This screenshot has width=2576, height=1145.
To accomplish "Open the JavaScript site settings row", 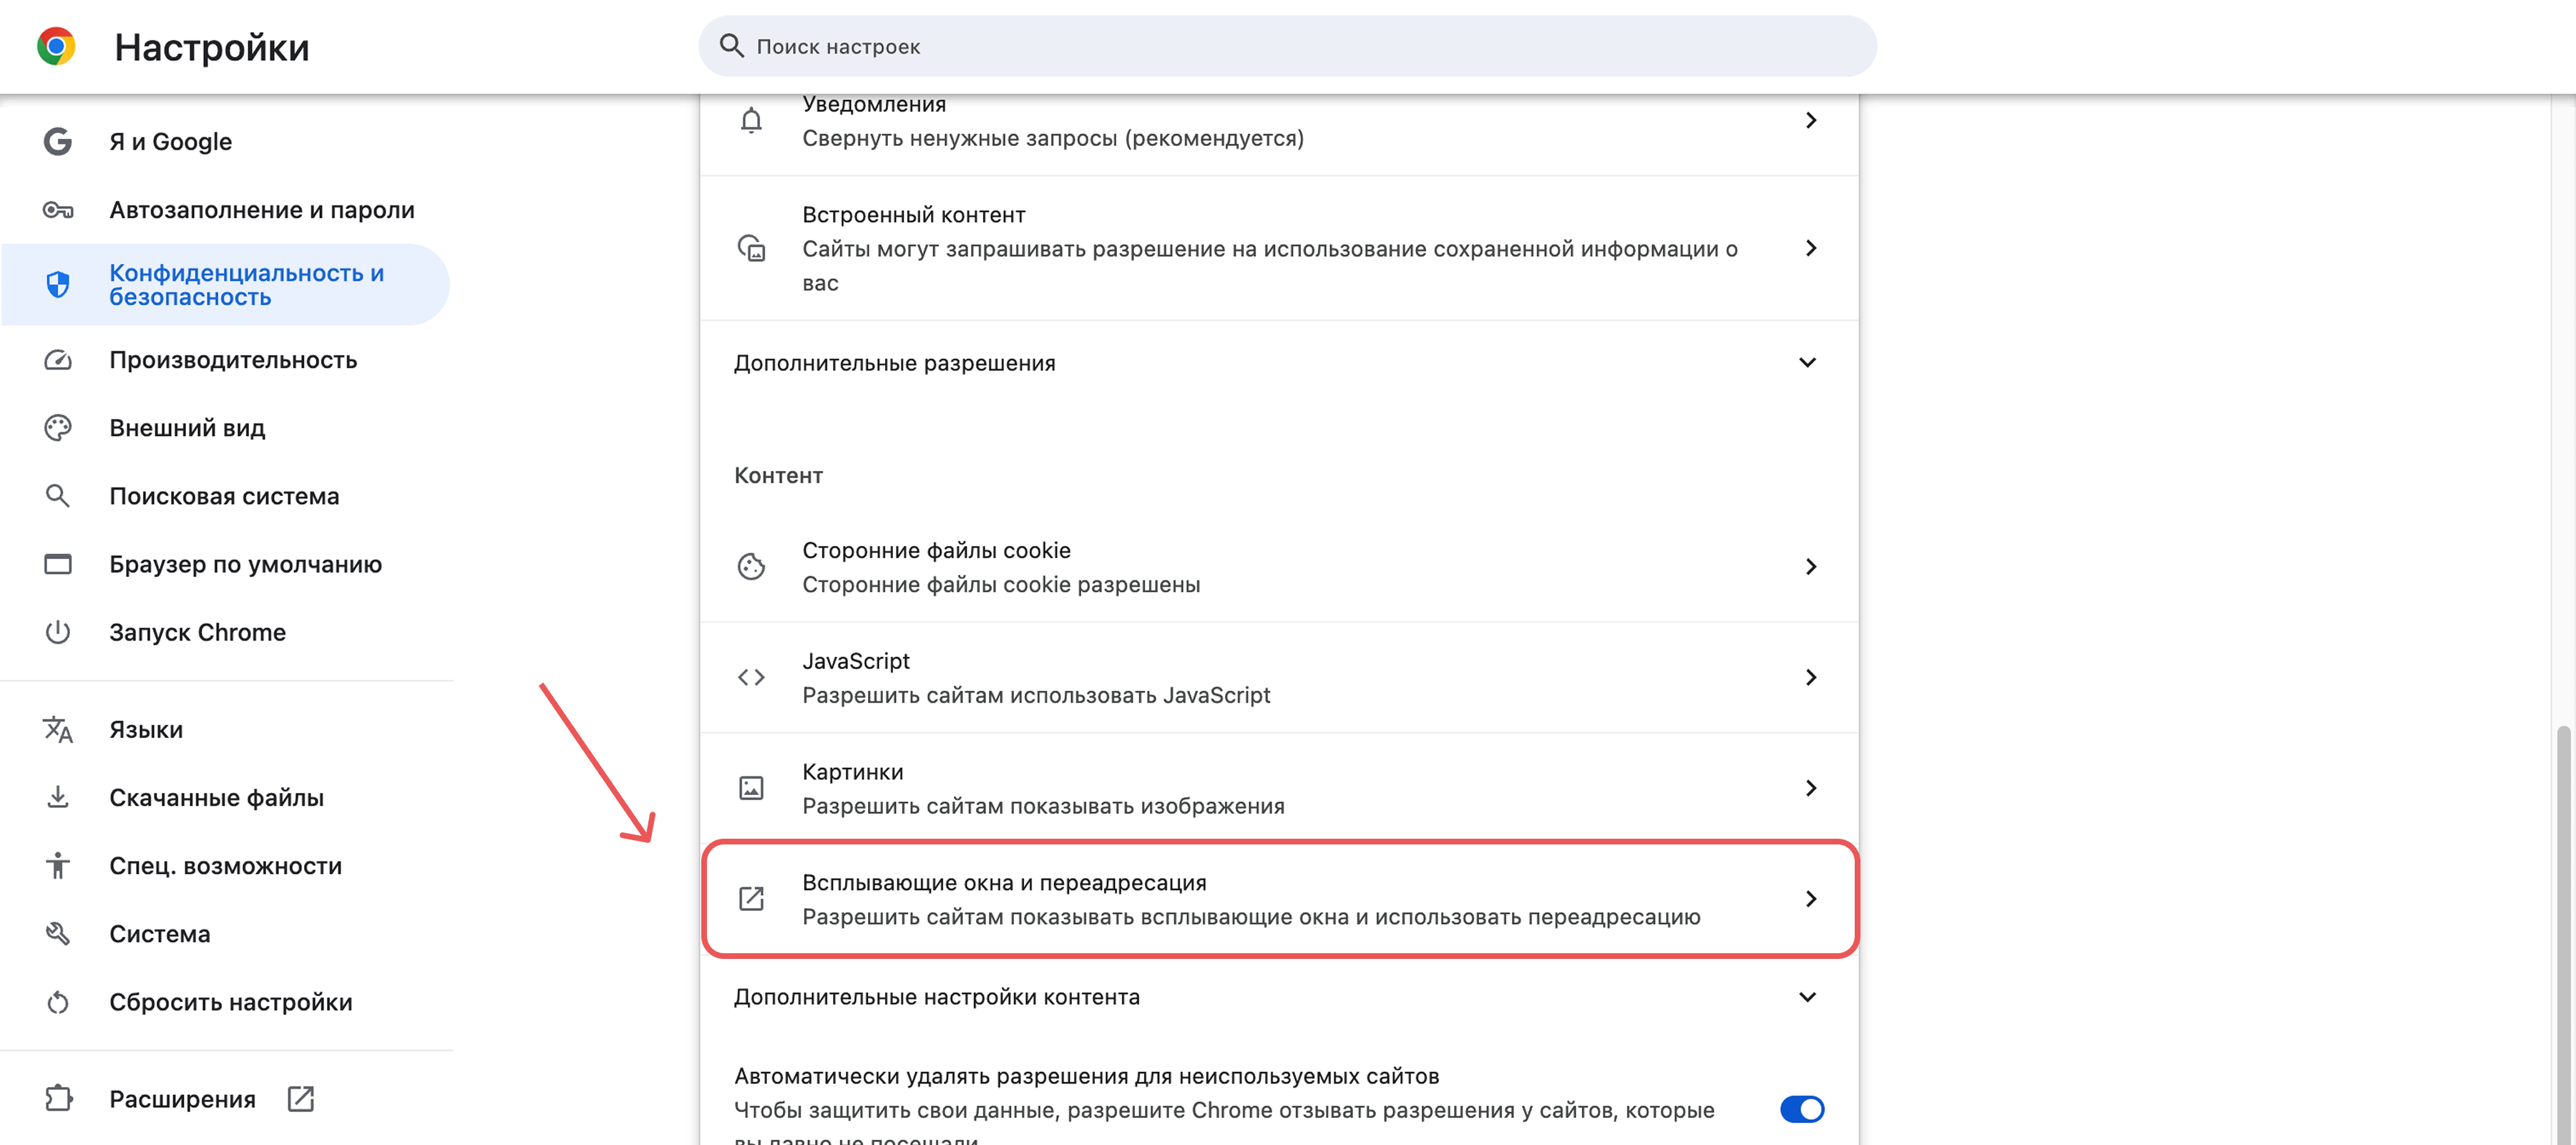I will 1278,677.
